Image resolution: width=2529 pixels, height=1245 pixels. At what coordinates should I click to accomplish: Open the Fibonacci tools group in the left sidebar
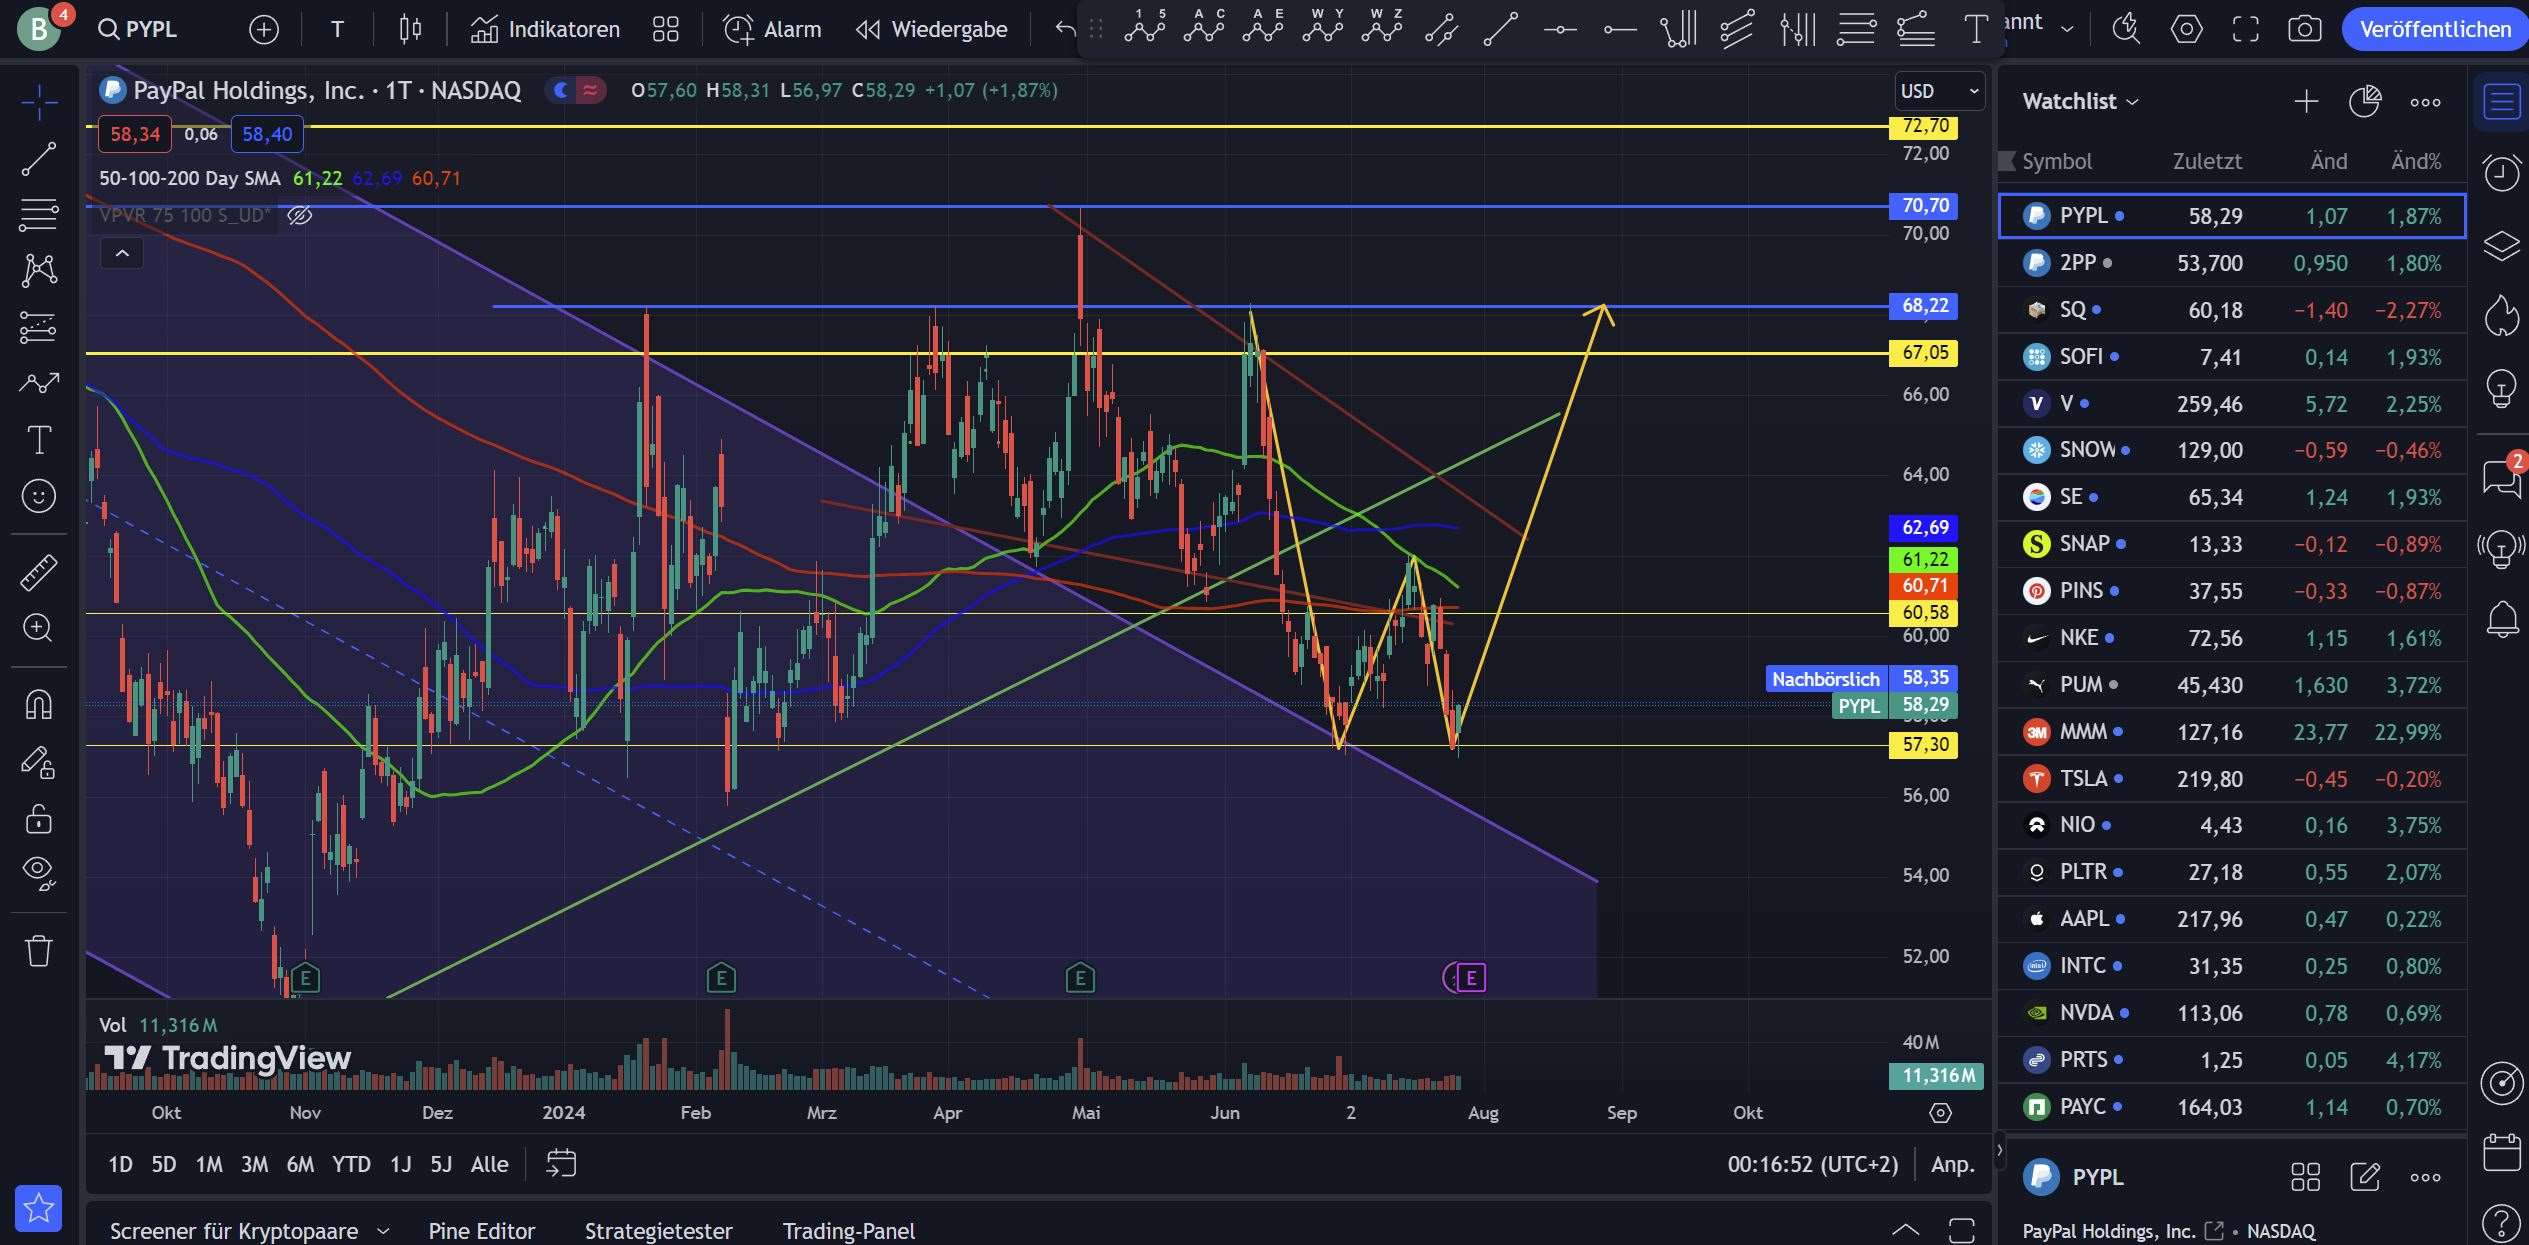pos(39,214)
